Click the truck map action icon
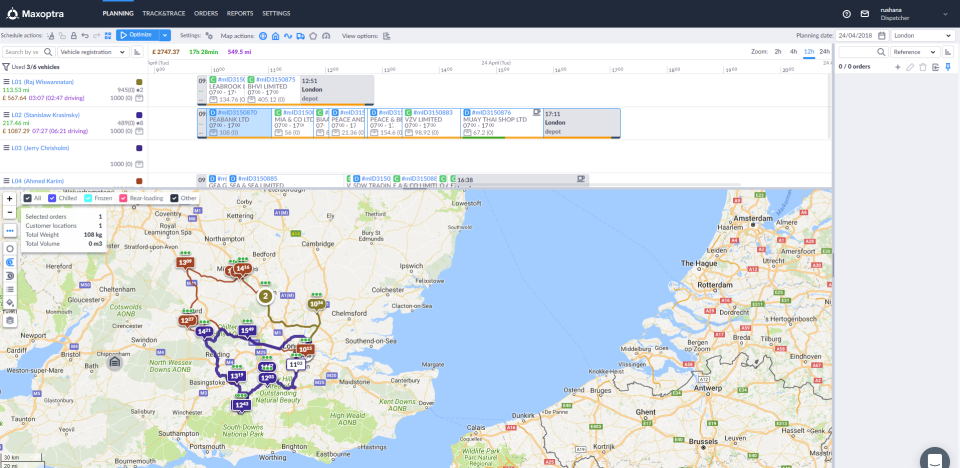960x468 pixels. point(301,36)
